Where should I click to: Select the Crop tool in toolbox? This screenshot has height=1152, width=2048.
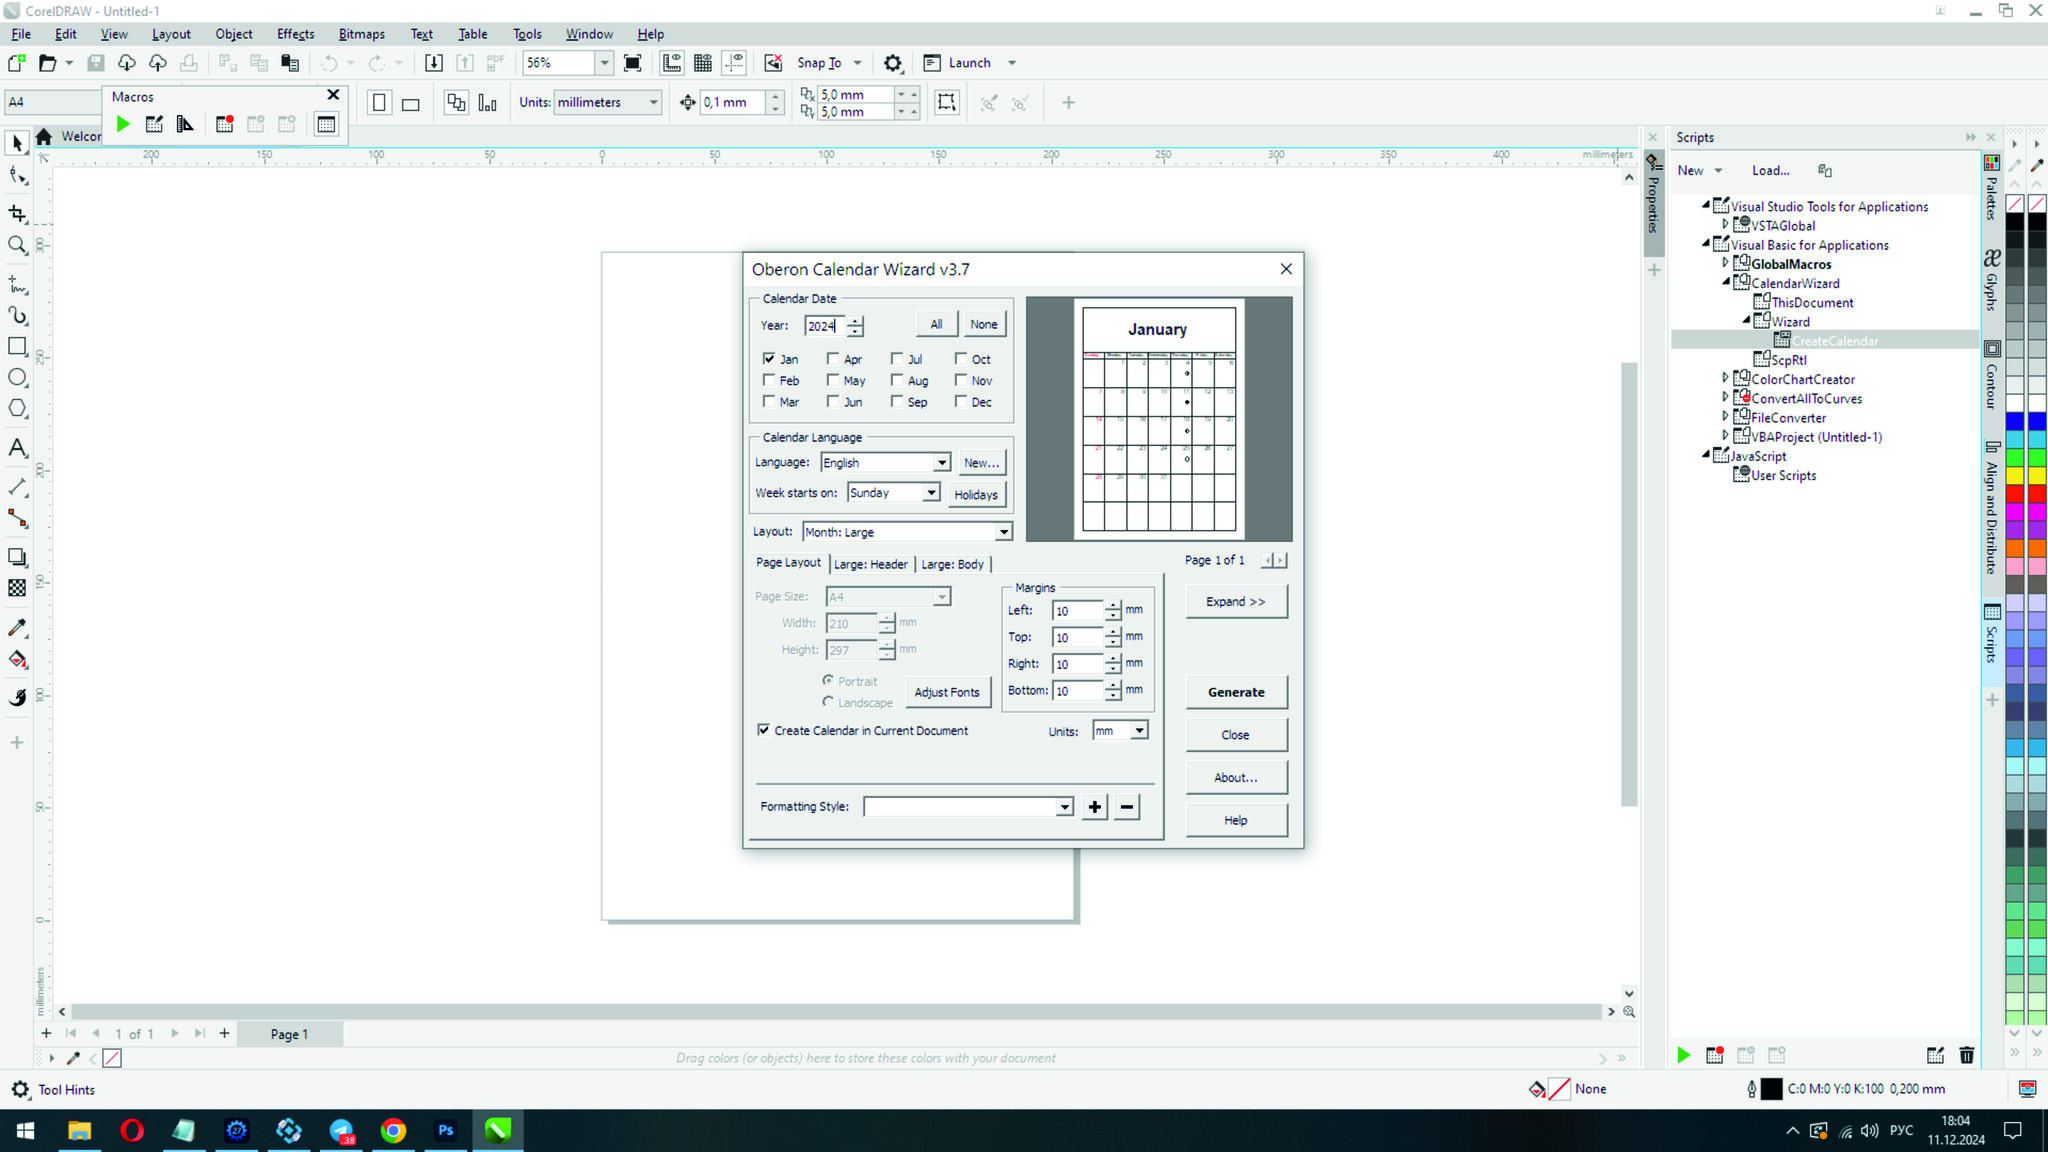[x=17, y=213]
